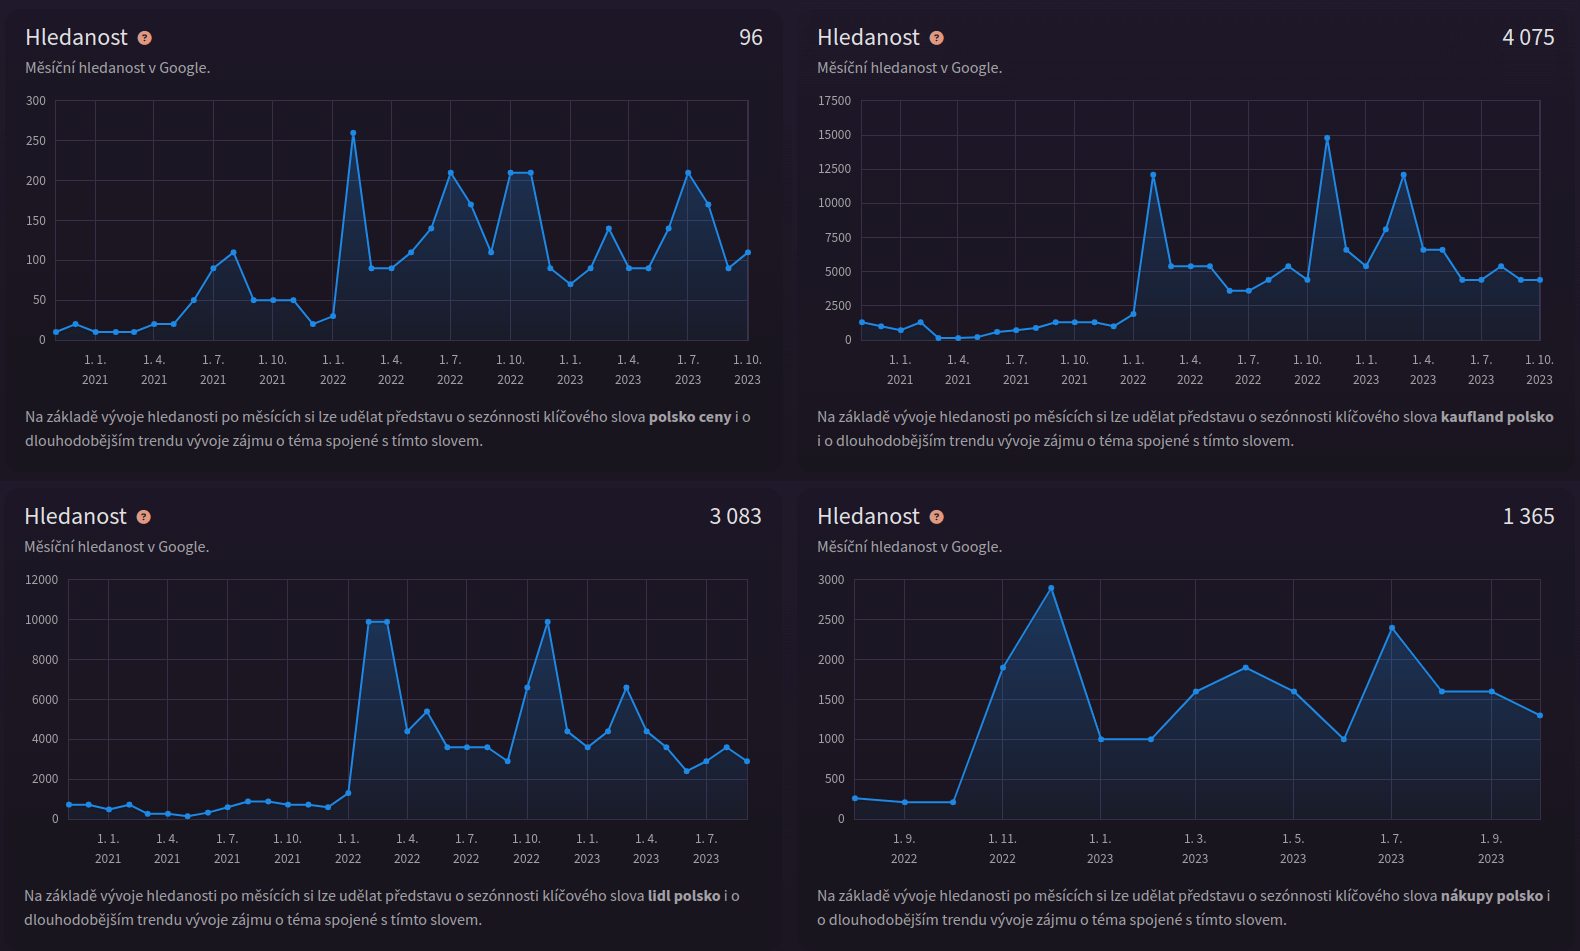The image size is (1580, 951).
Task: Click 'Měsíční hledanost v Google.' in polsko ceny panel
Action: point(118,68)
